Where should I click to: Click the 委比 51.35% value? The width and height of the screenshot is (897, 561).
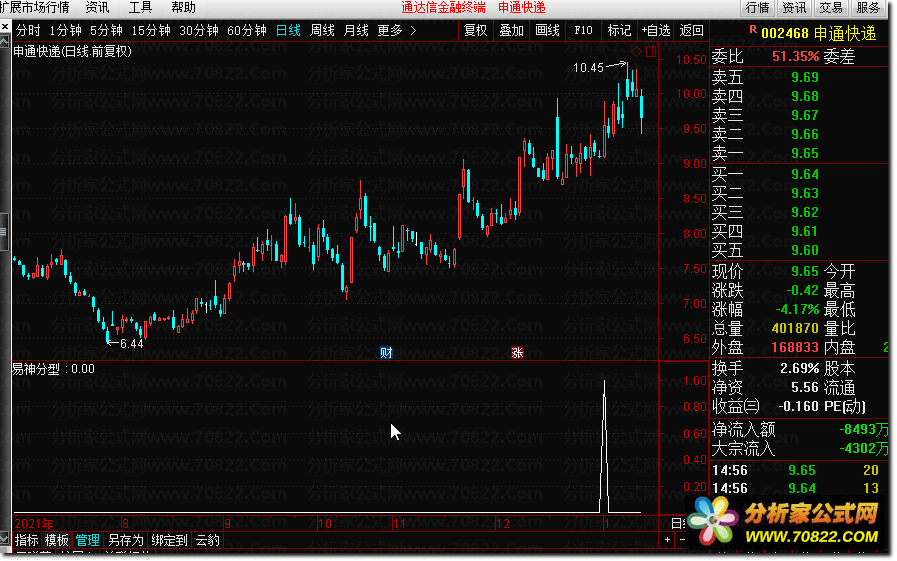[795, 56]
